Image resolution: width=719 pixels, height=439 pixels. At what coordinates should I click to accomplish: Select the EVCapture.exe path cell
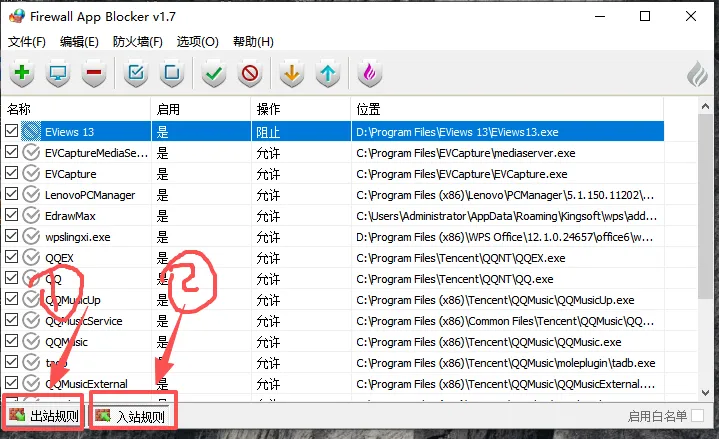461,174
